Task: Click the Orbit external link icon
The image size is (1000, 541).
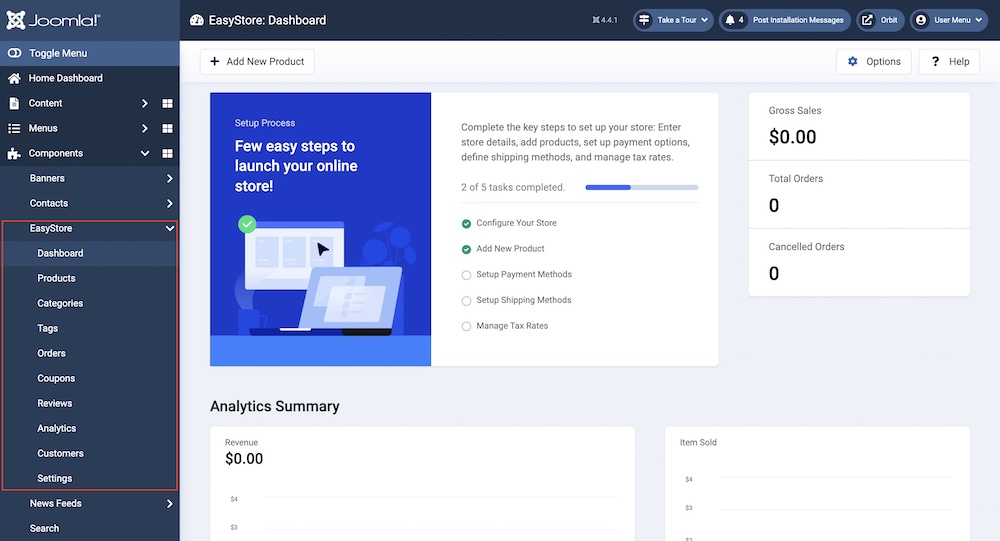Action: click(866, 20)
